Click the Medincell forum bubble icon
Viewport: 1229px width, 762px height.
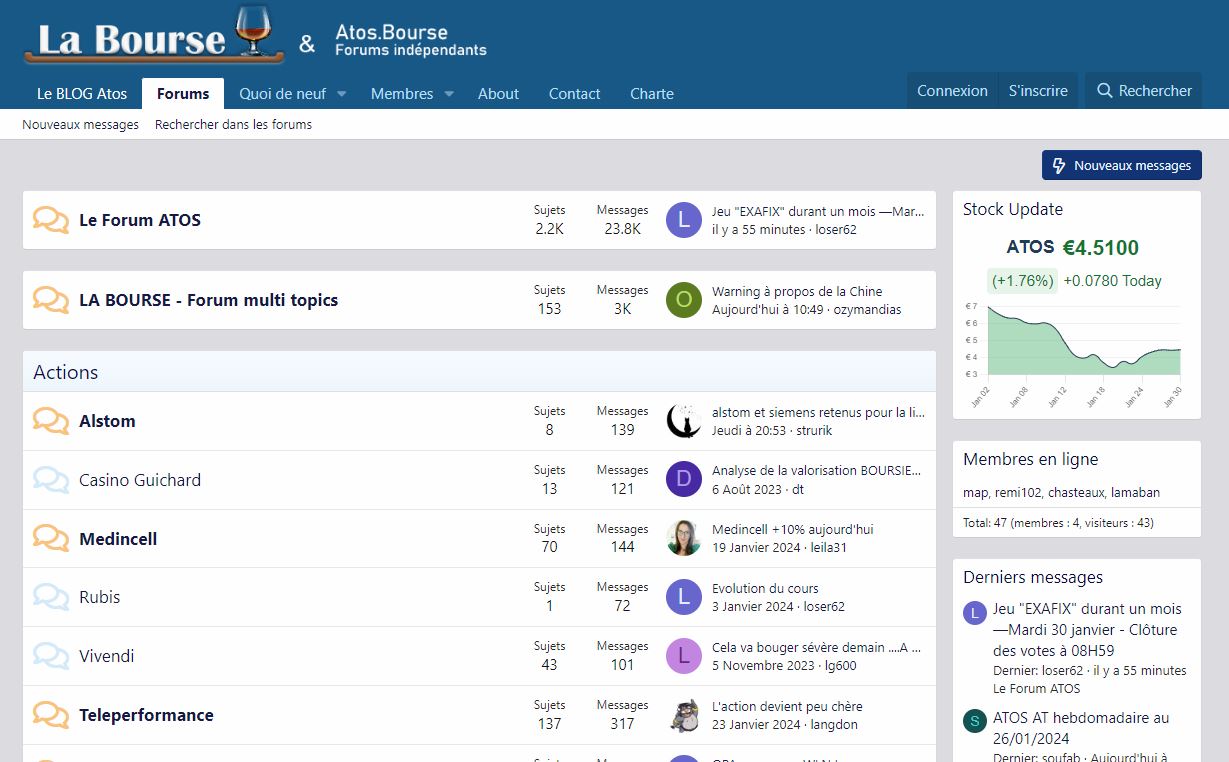point(51,539)
